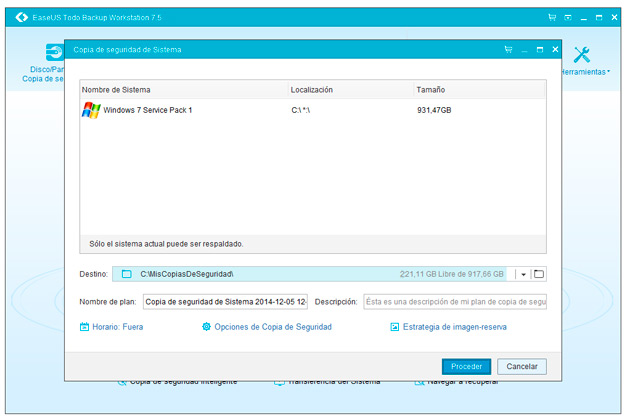Open Horario: Fuera schedule settings
Screen dimensions: 625x419
[118, 327]
